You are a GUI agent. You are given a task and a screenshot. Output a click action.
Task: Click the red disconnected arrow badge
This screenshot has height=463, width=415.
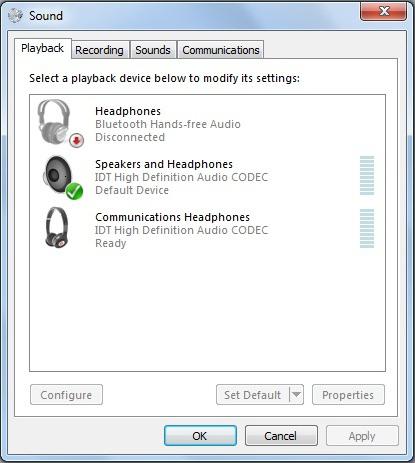76,140
